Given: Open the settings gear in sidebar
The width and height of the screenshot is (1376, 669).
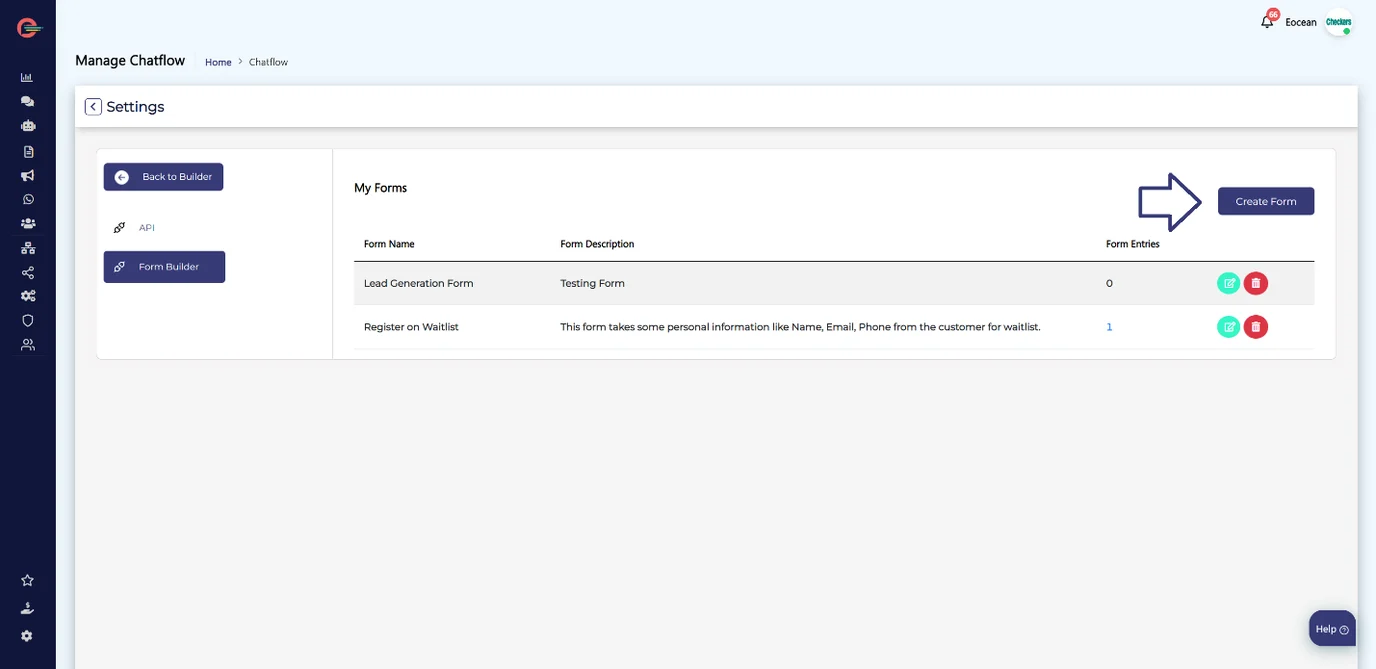Looking at the screenshot, I should 27,636.
